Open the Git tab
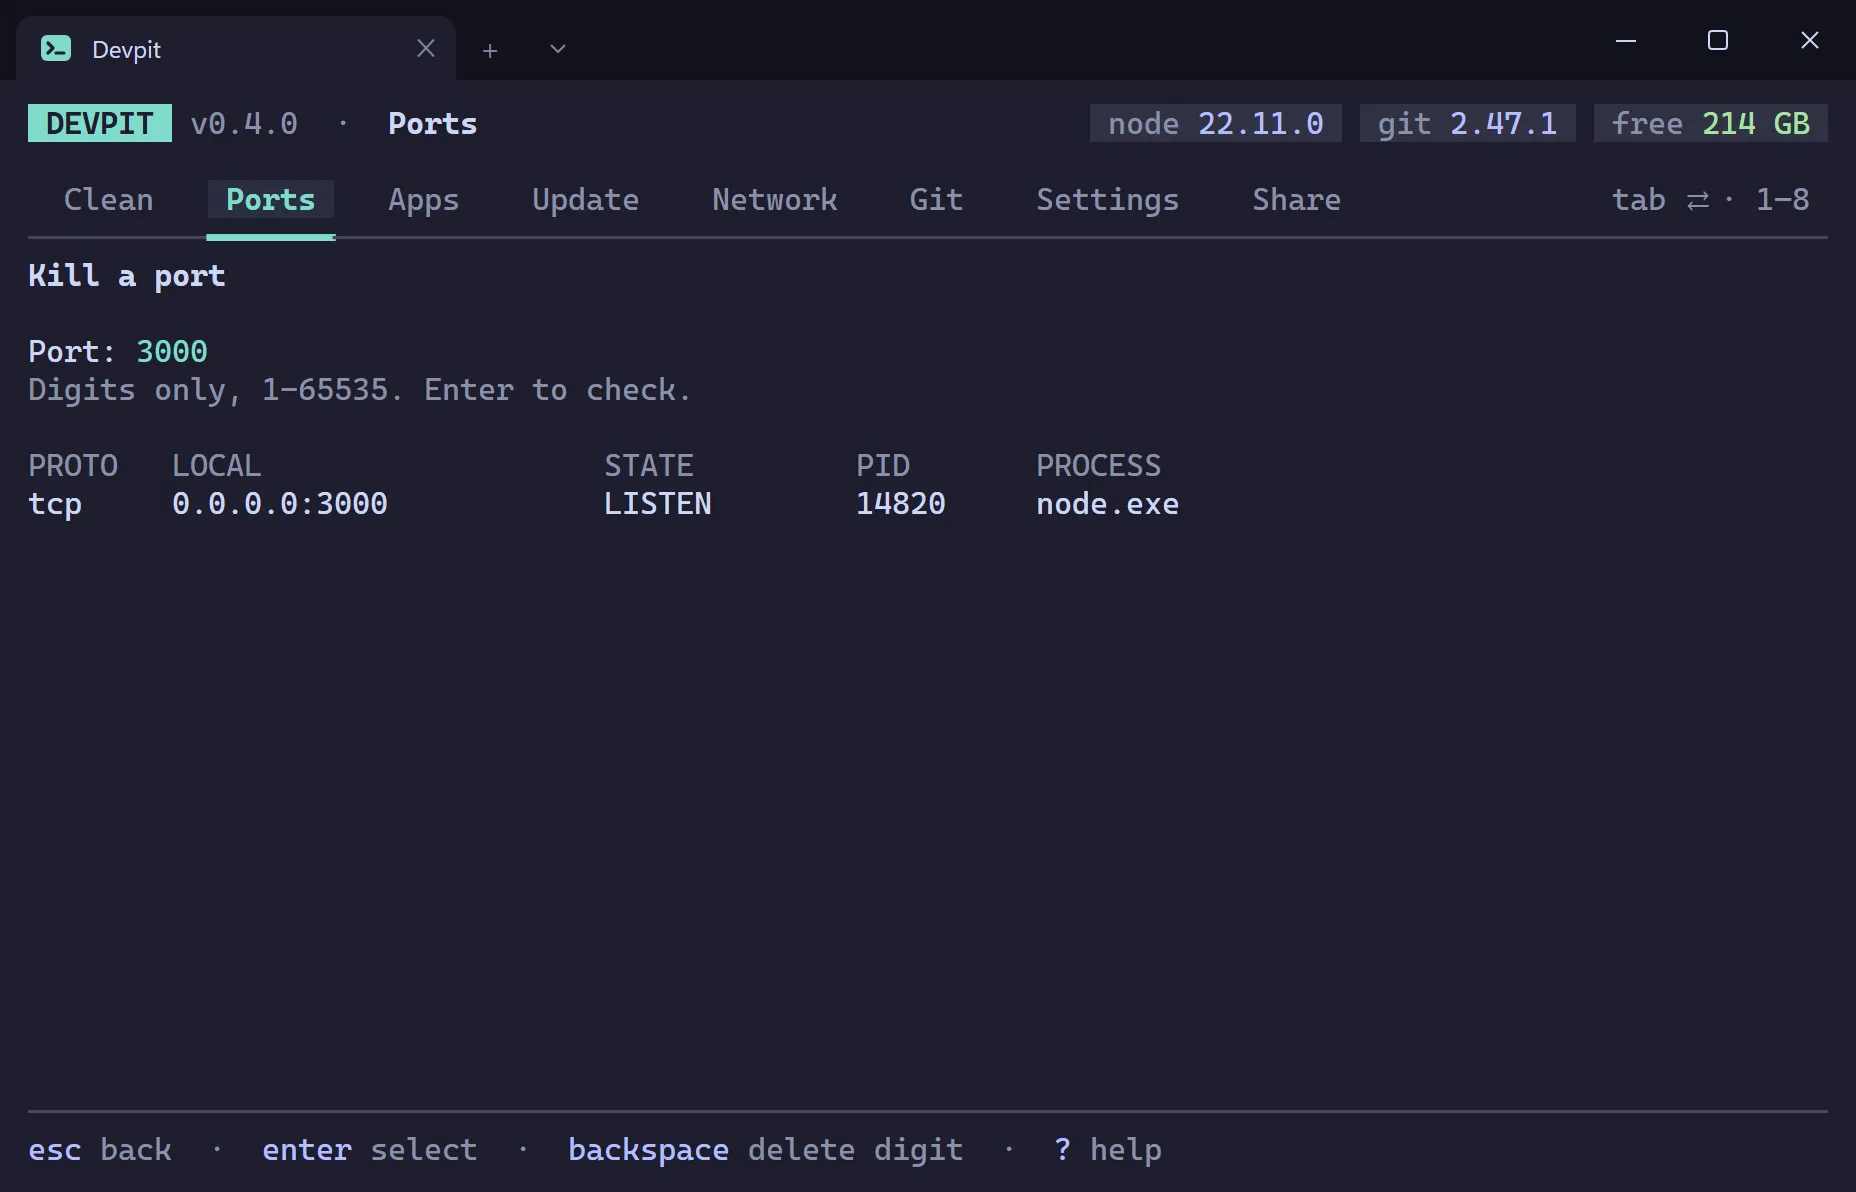 click(x=937, y=200)
